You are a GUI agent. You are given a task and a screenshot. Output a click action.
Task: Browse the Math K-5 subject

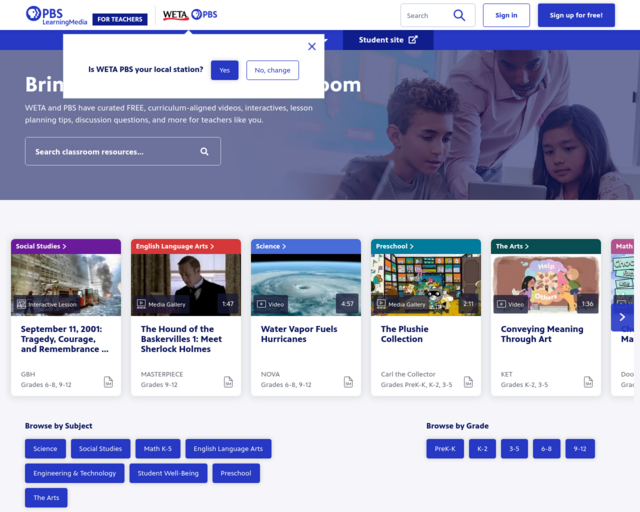[x=158, y=449]
